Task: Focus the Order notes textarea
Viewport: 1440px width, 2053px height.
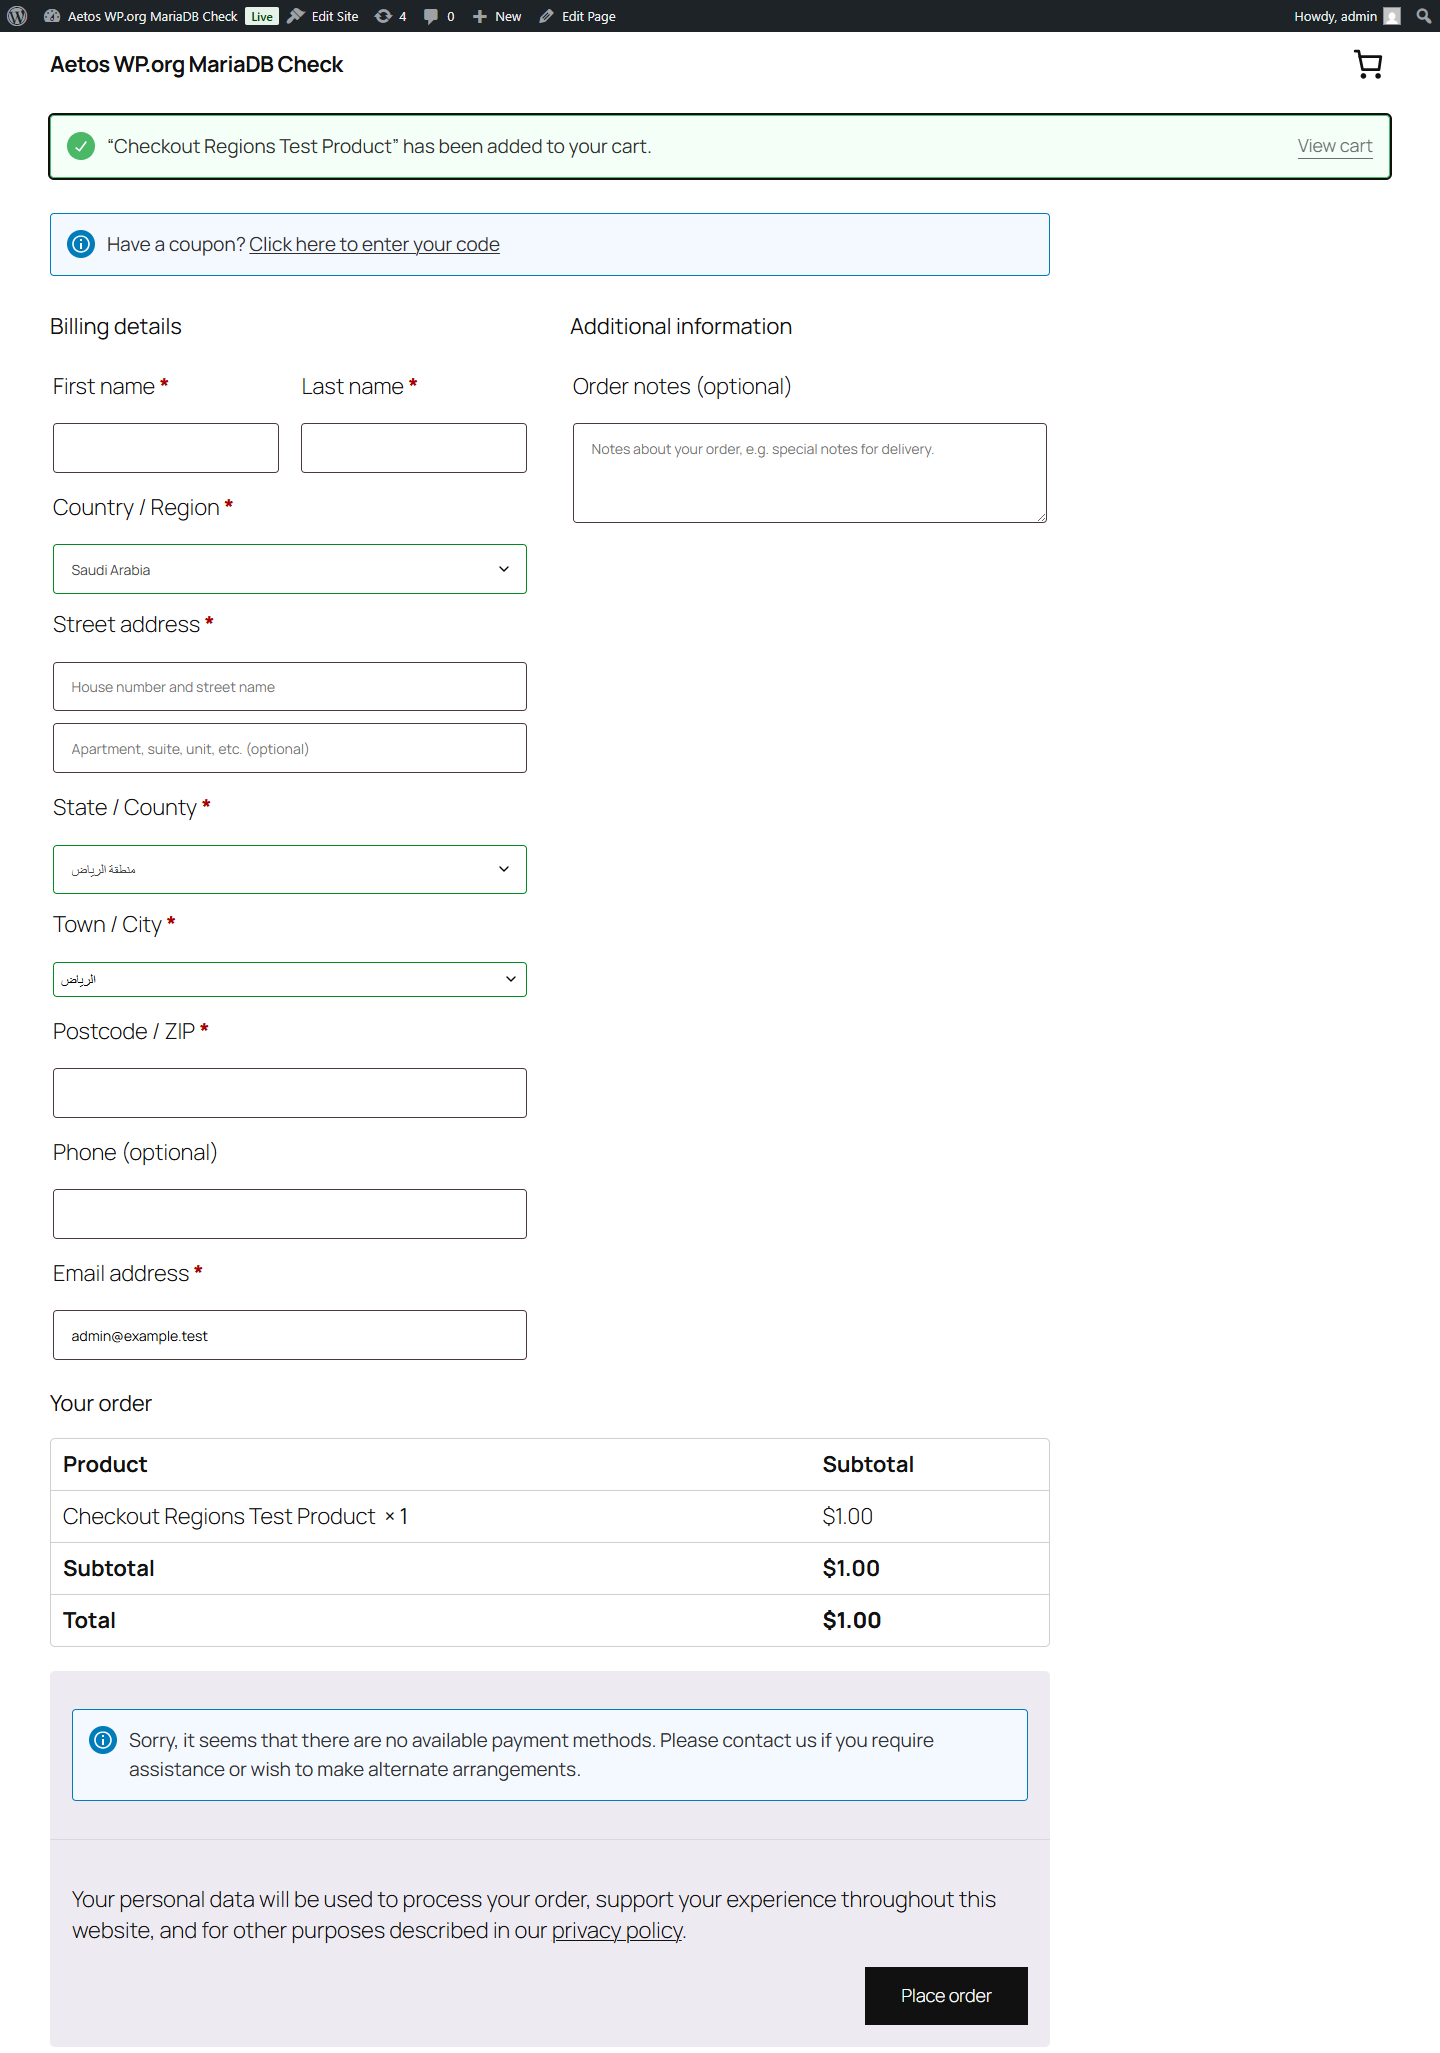Action: [x=810, y=473]
